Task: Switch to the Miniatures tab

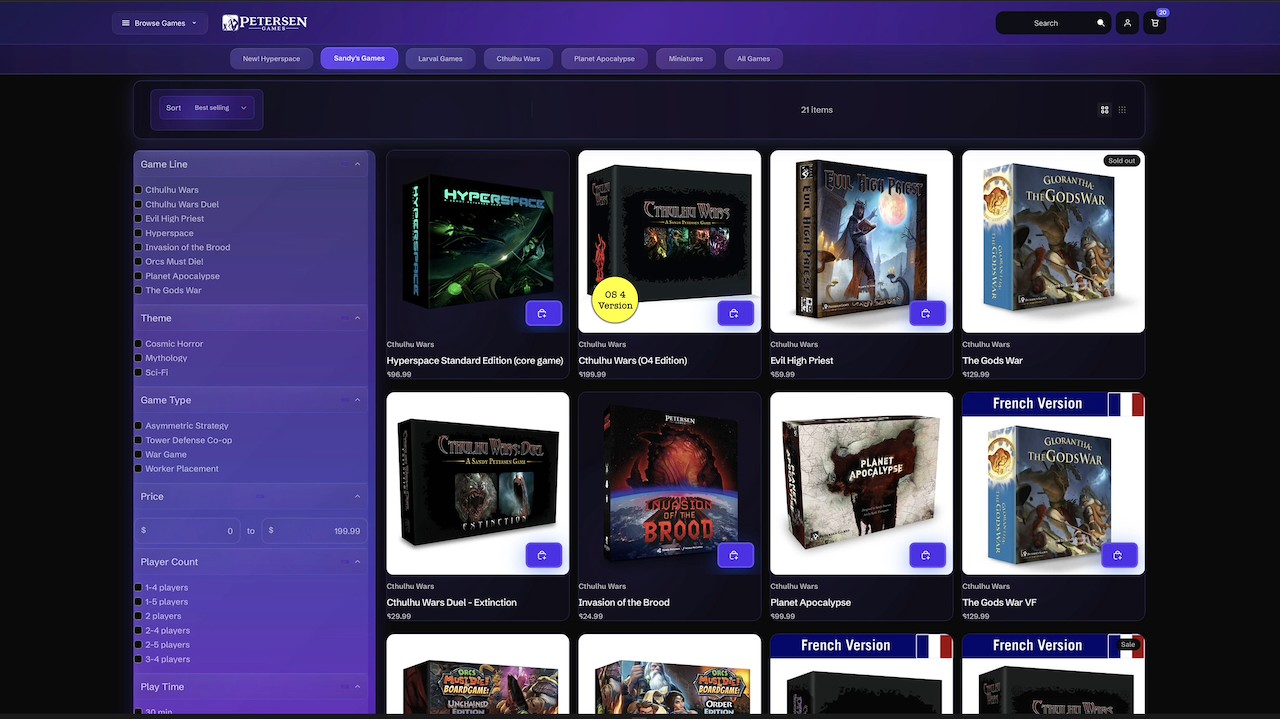Action: pos(685,58)
